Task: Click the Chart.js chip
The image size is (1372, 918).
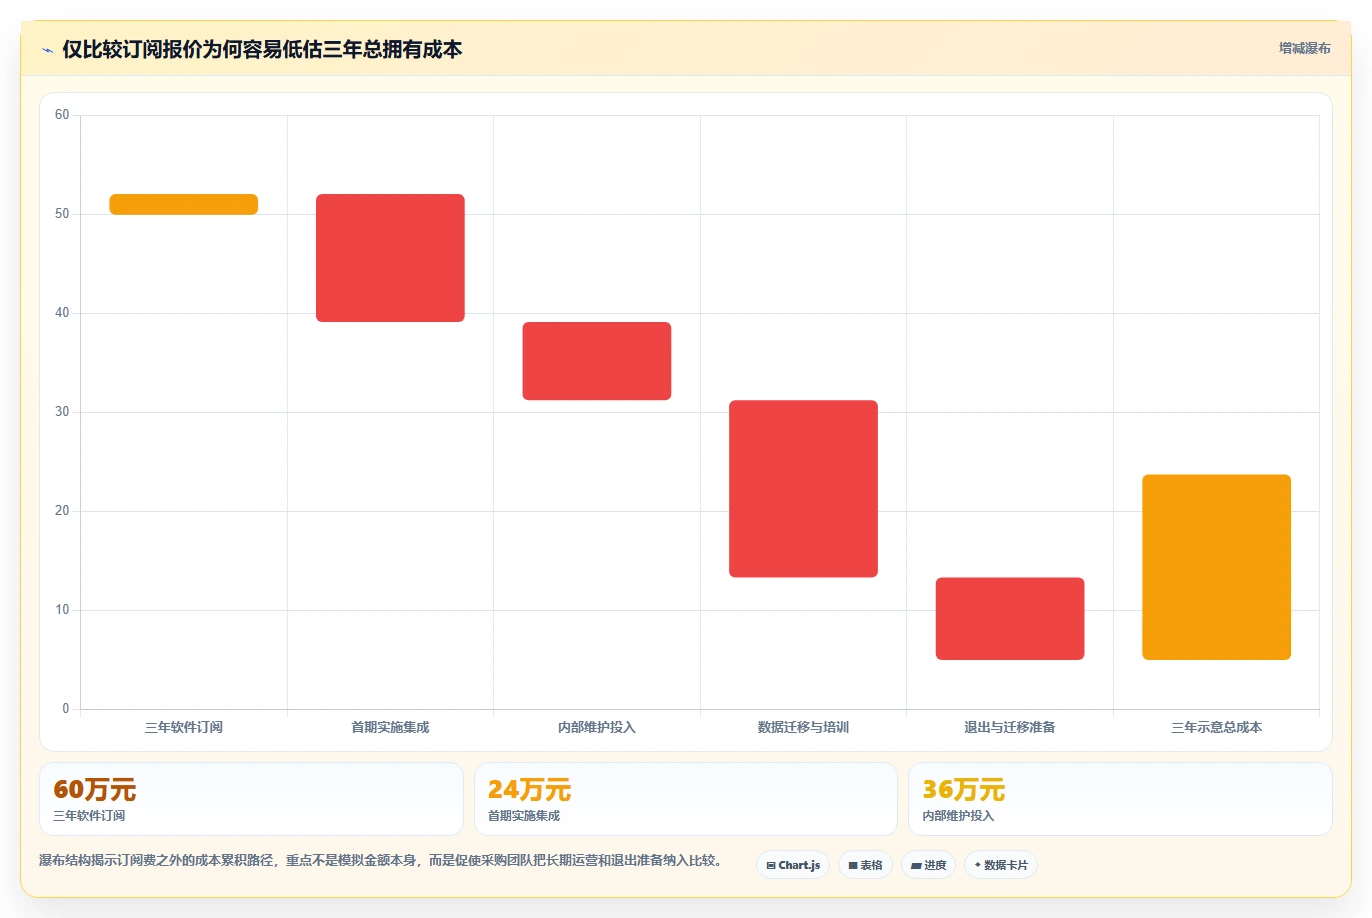Action: (793, 865)
